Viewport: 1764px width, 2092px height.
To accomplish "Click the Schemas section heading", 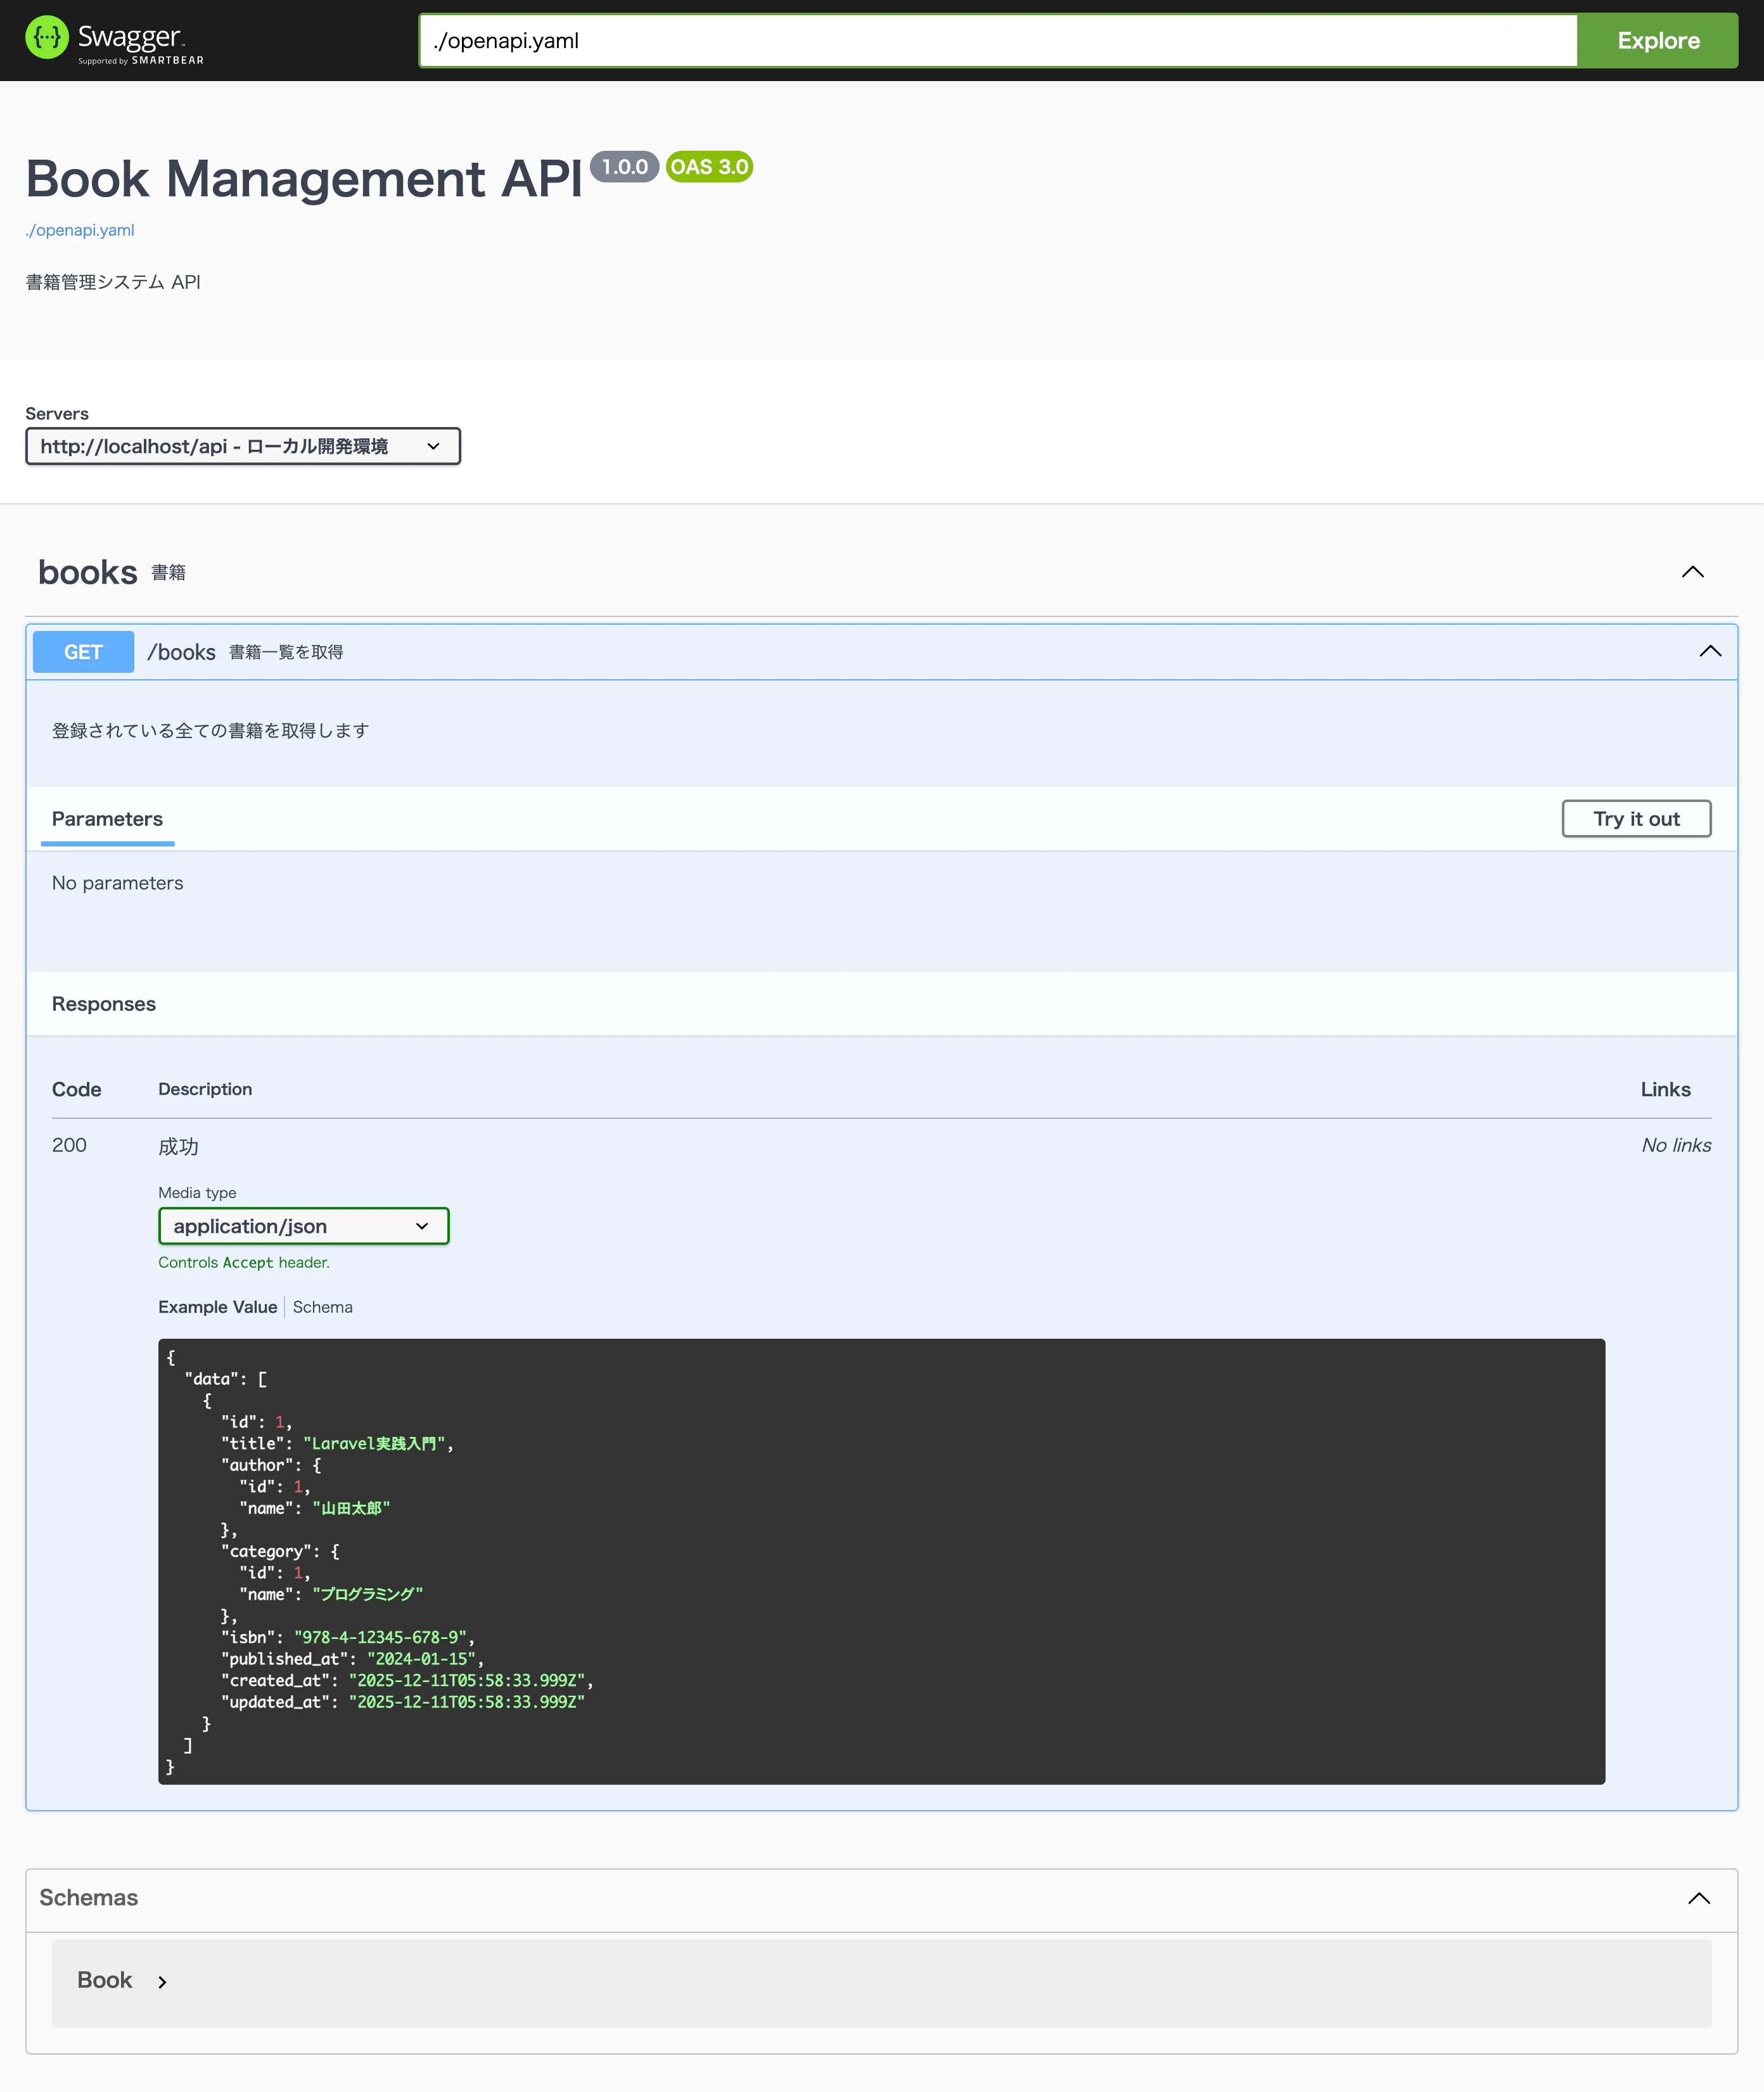I will pyautogui.click(x=88, y=1898).
